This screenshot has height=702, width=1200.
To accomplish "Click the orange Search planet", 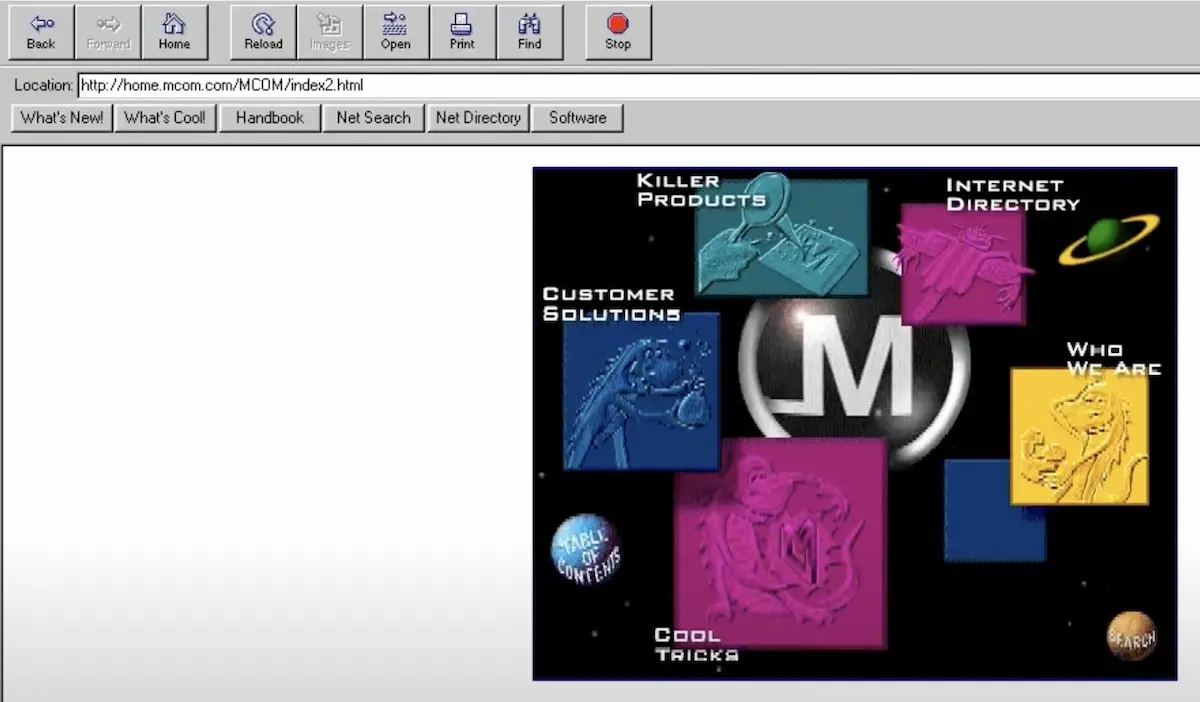I will 1131,636.
